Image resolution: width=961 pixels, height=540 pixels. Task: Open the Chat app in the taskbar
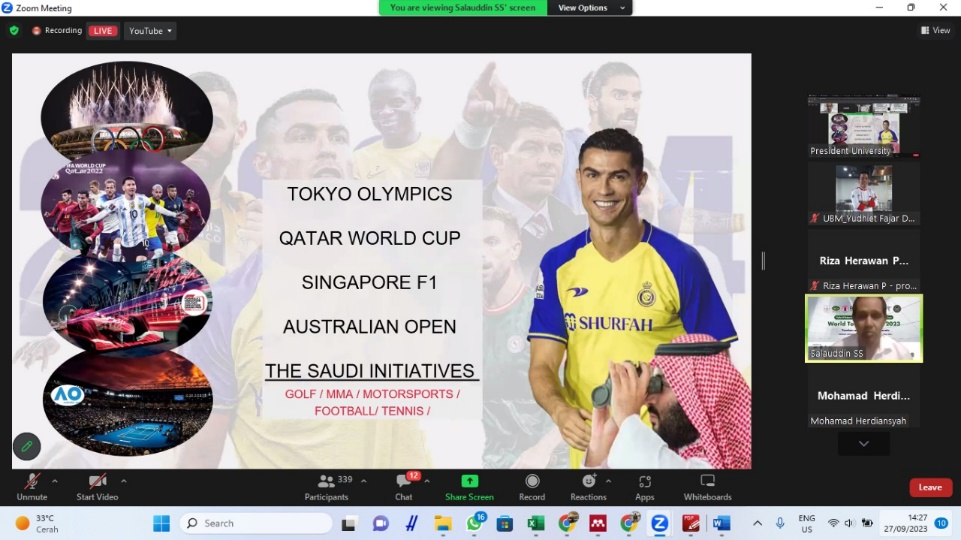click(x=381, y=523)
